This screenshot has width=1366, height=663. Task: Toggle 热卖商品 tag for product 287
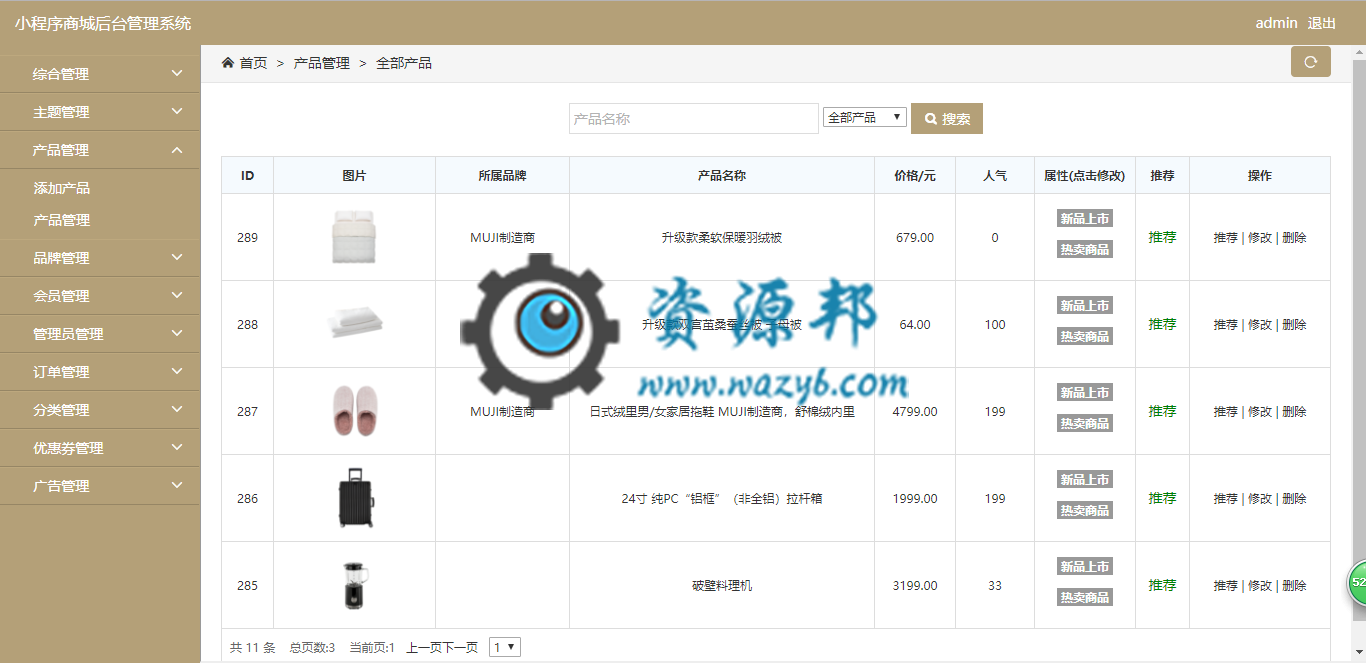coord(1085,424)
